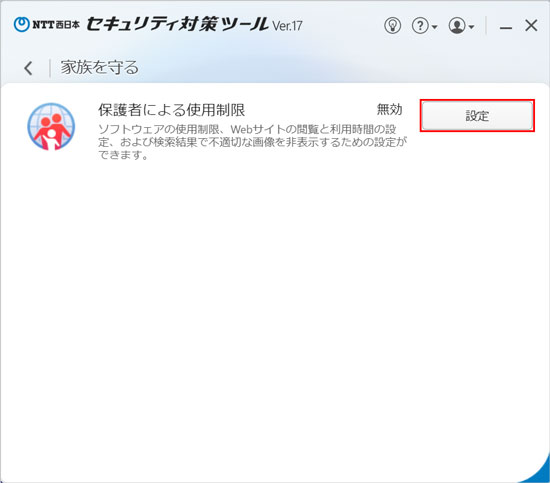Close the security tool window
The height and width of the screenshot is (483, 550).
coord(531,26)
